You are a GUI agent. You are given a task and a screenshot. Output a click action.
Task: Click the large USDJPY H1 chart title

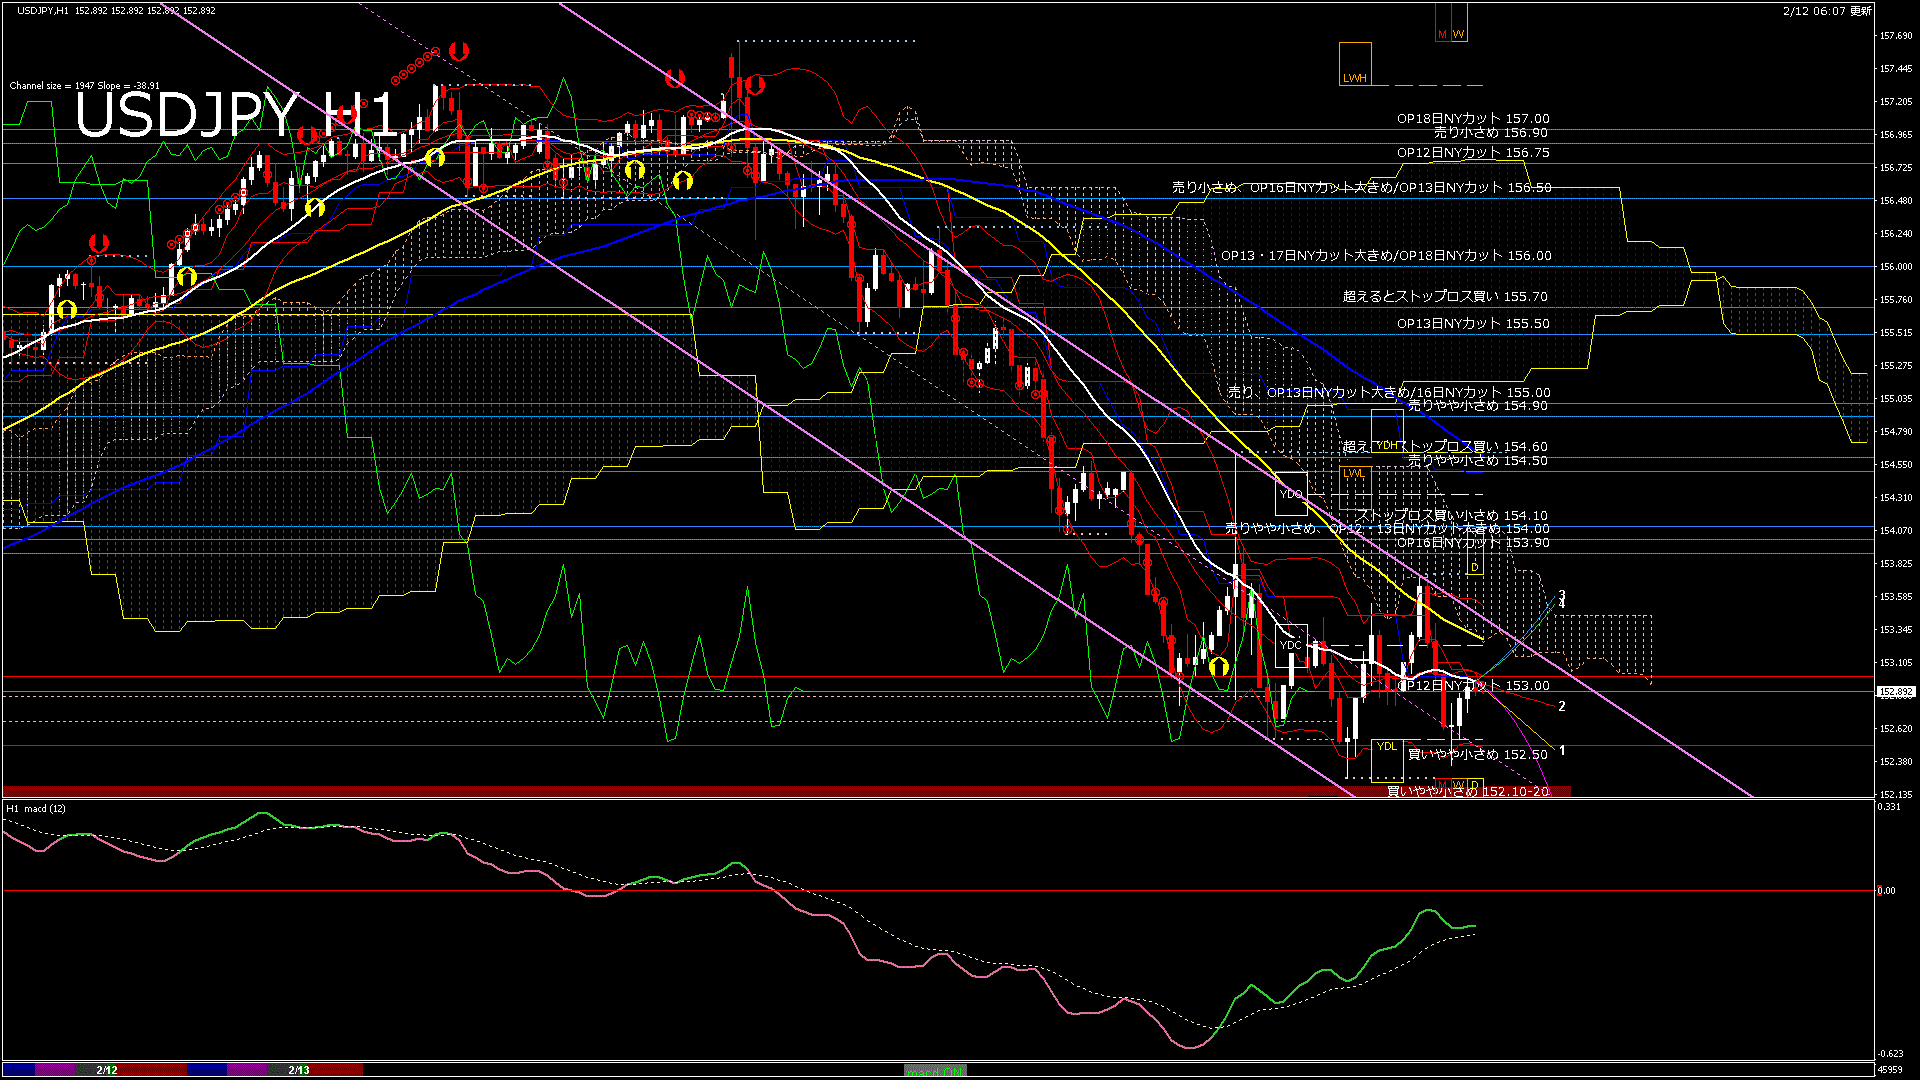pos(235,115)
